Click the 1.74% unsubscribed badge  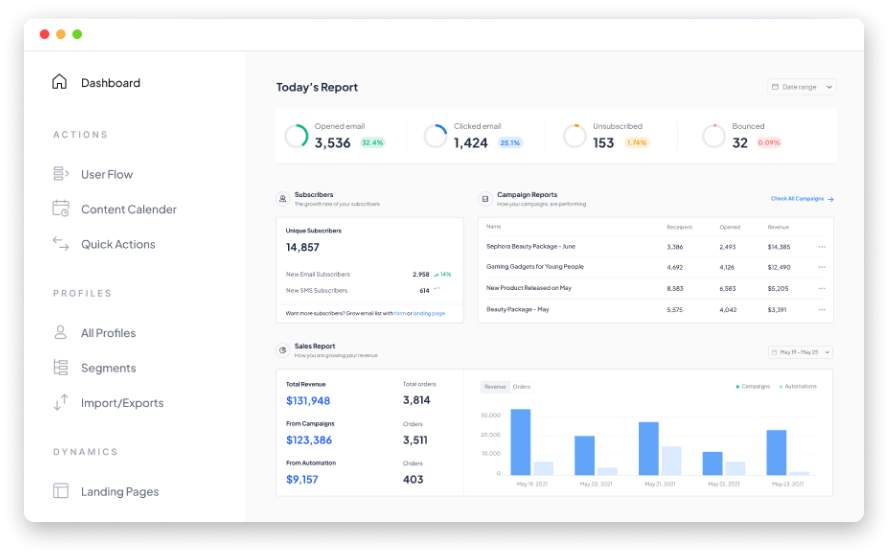637,143
